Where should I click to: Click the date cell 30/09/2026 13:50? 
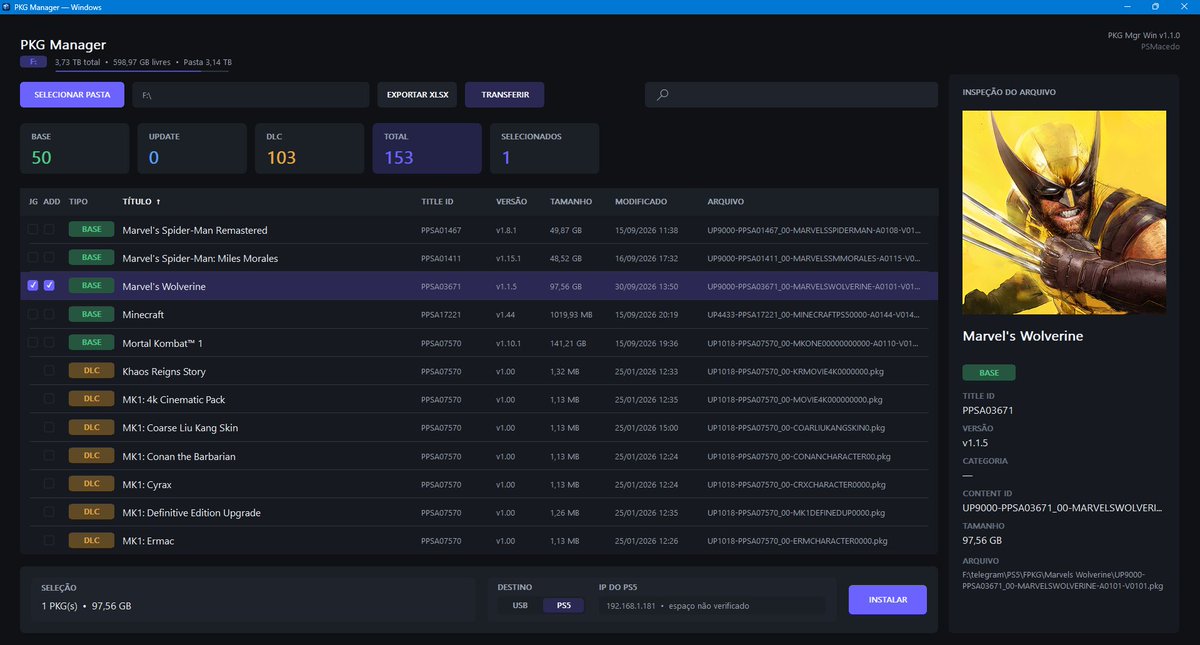[646, 286]
